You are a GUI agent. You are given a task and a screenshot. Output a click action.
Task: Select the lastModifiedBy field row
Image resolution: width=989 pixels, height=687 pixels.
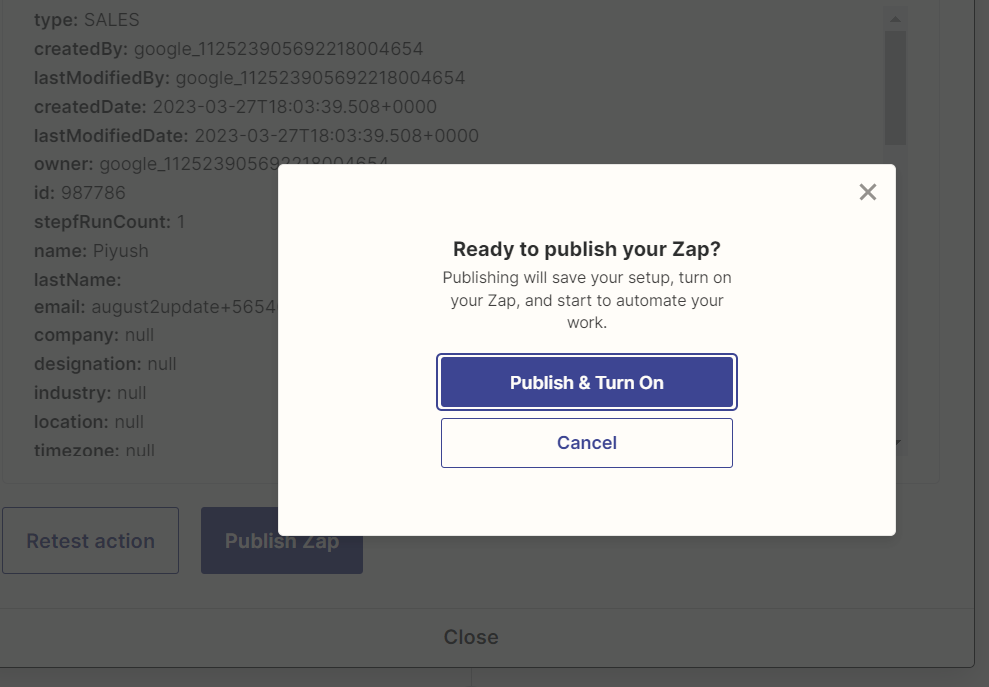click(249, 78)
